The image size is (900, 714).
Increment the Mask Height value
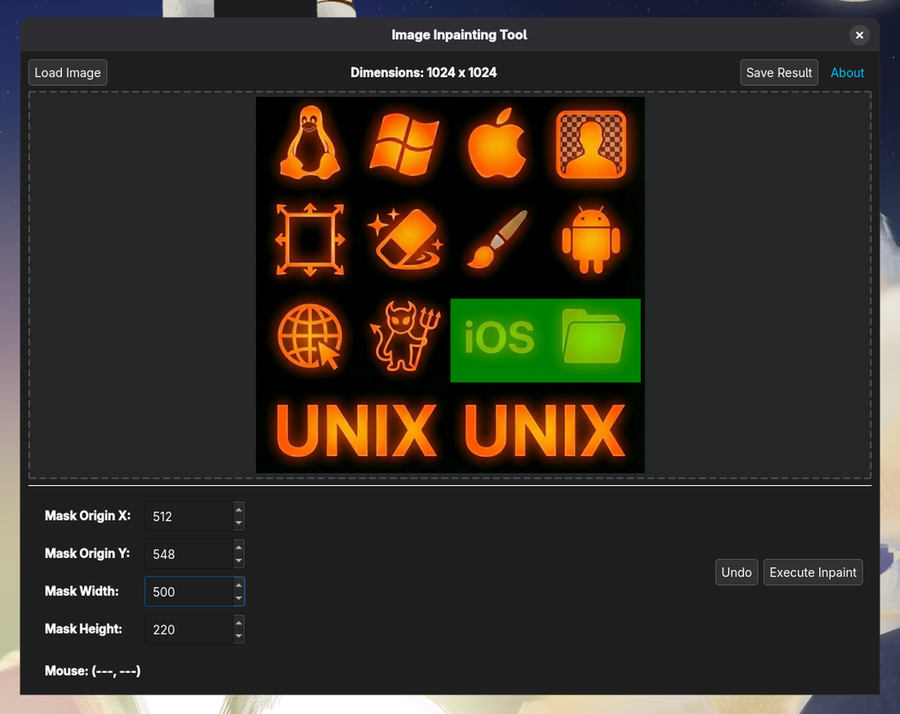pos(238,624)
